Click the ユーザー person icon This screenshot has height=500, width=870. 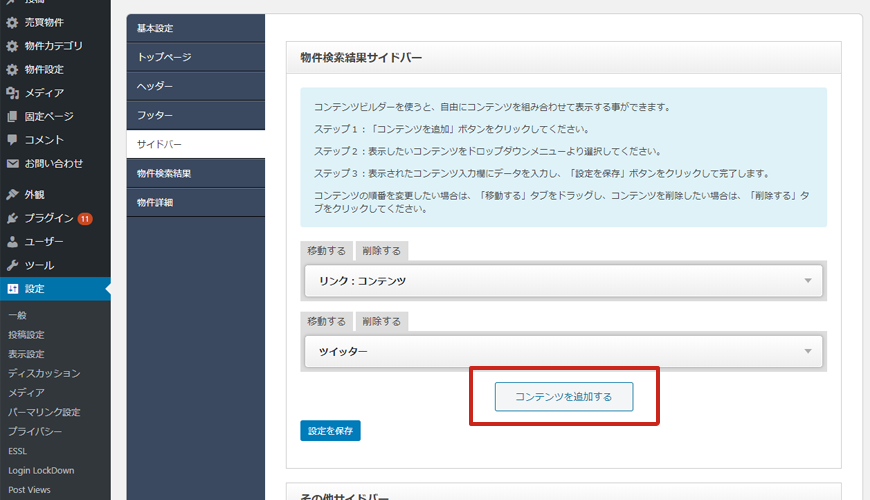12,242
